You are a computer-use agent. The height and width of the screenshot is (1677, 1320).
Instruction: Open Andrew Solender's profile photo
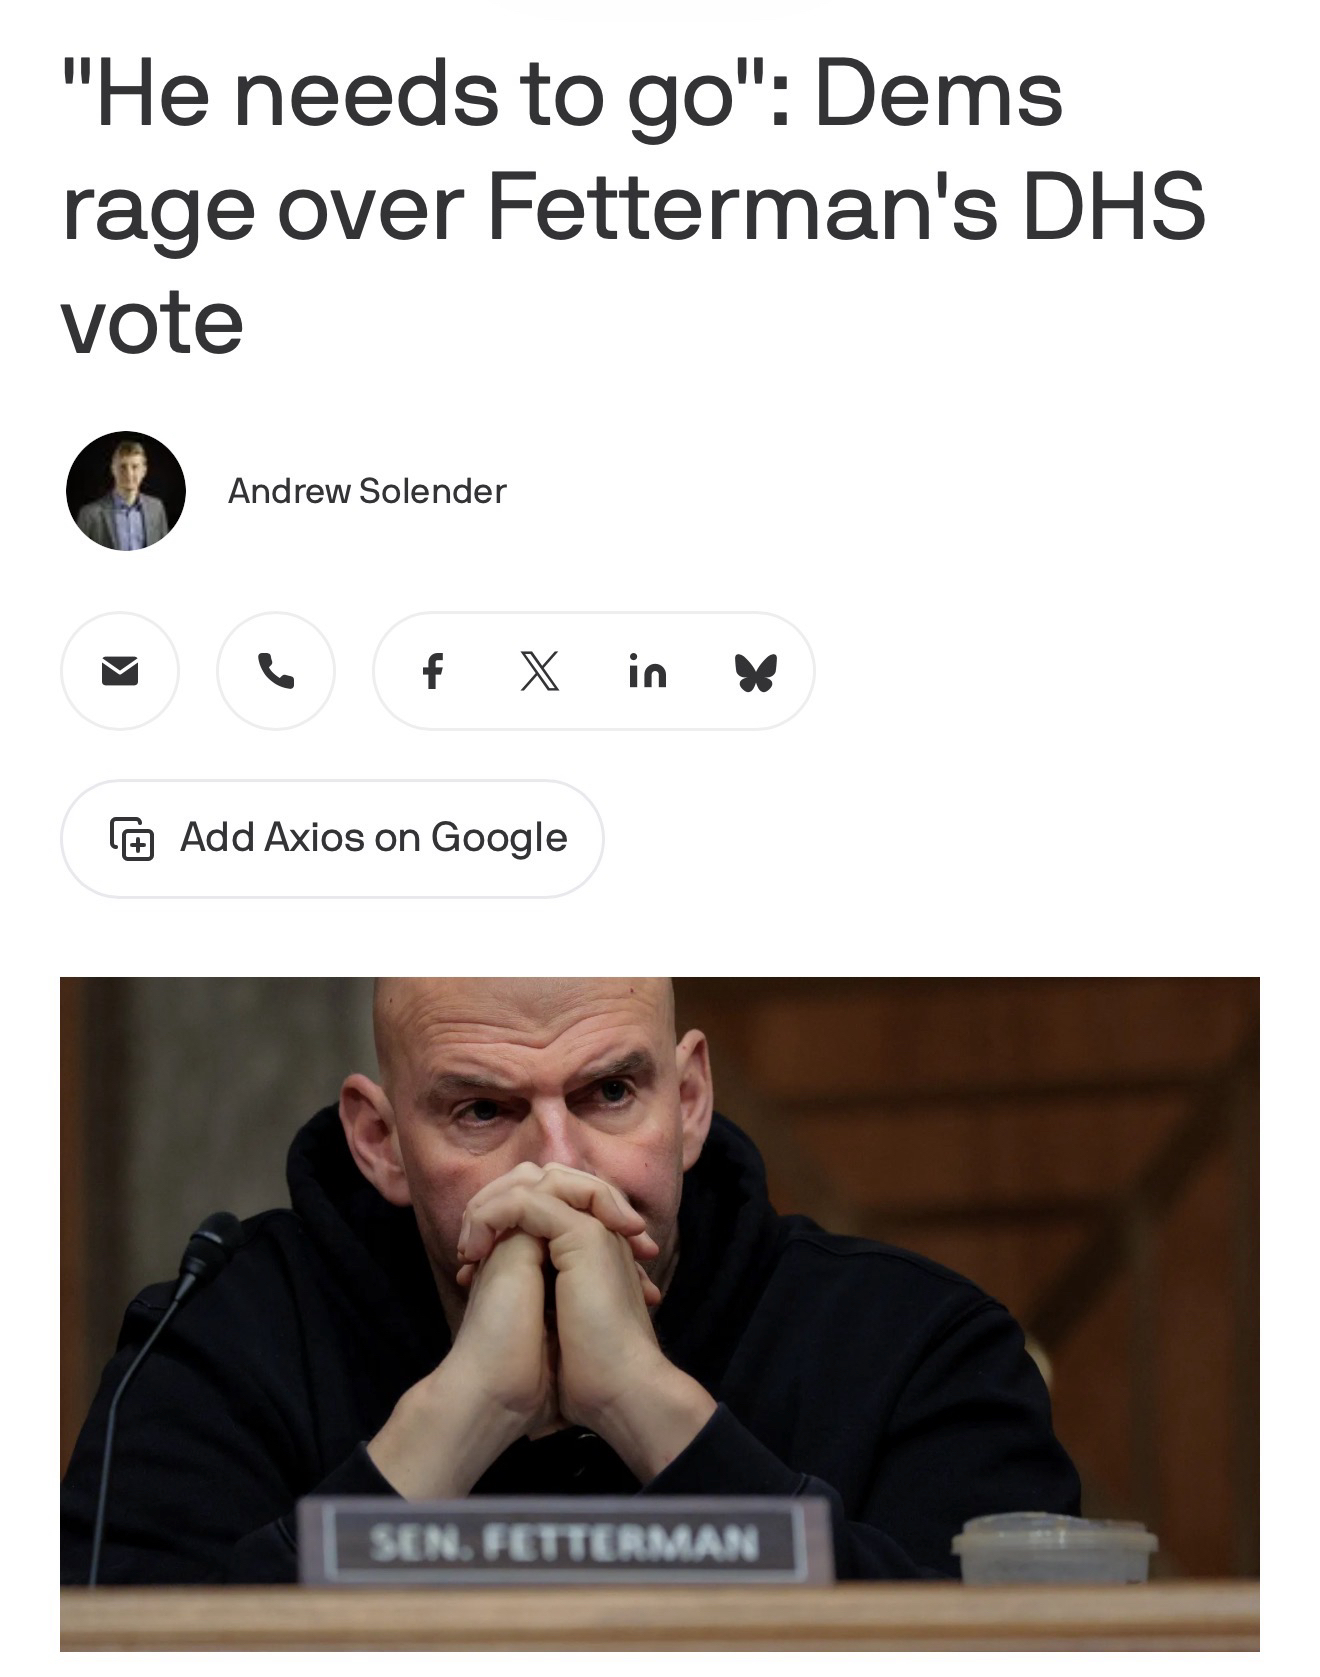(126, 491)
